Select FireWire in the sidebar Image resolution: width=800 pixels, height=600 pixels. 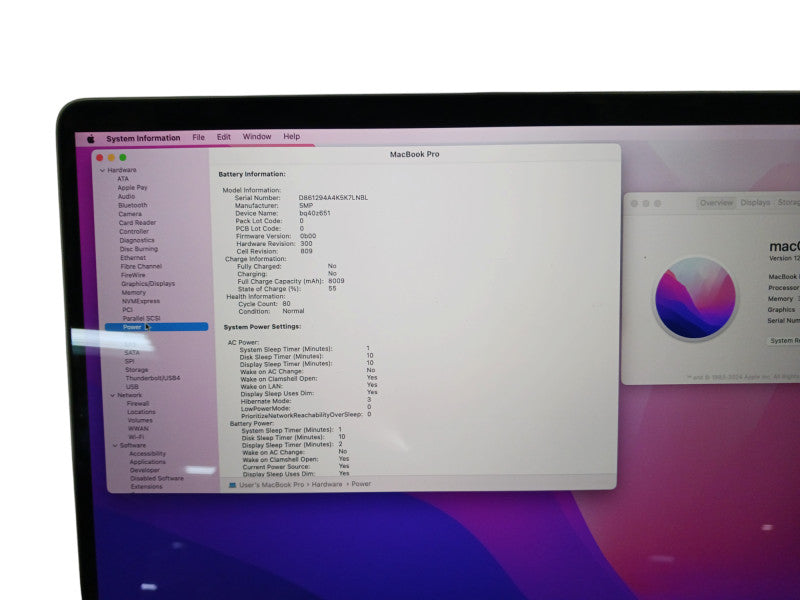pyautogui.click(x=133, y=275)
